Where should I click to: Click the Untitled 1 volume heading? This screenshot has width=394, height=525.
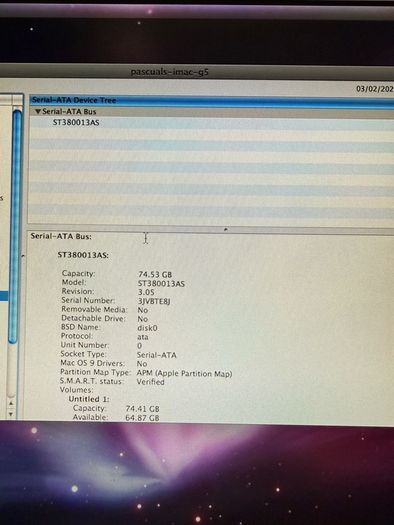click(89, 399)
